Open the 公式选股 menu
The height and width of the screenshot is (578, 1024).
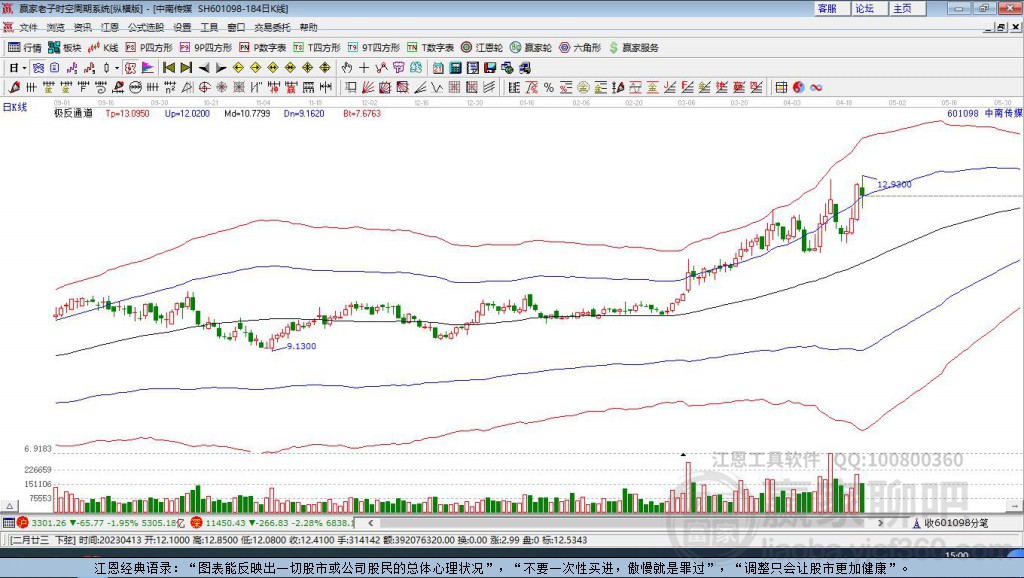click(x=145, y=27)
